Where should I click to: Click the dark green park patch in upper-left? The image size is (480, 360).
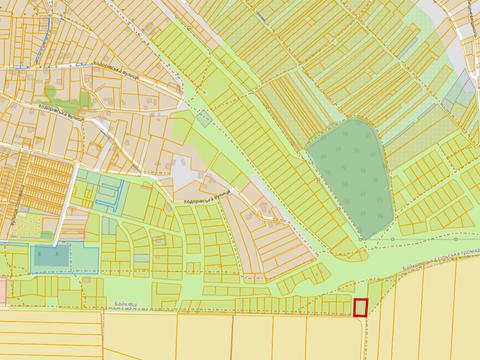pos(67,99)
